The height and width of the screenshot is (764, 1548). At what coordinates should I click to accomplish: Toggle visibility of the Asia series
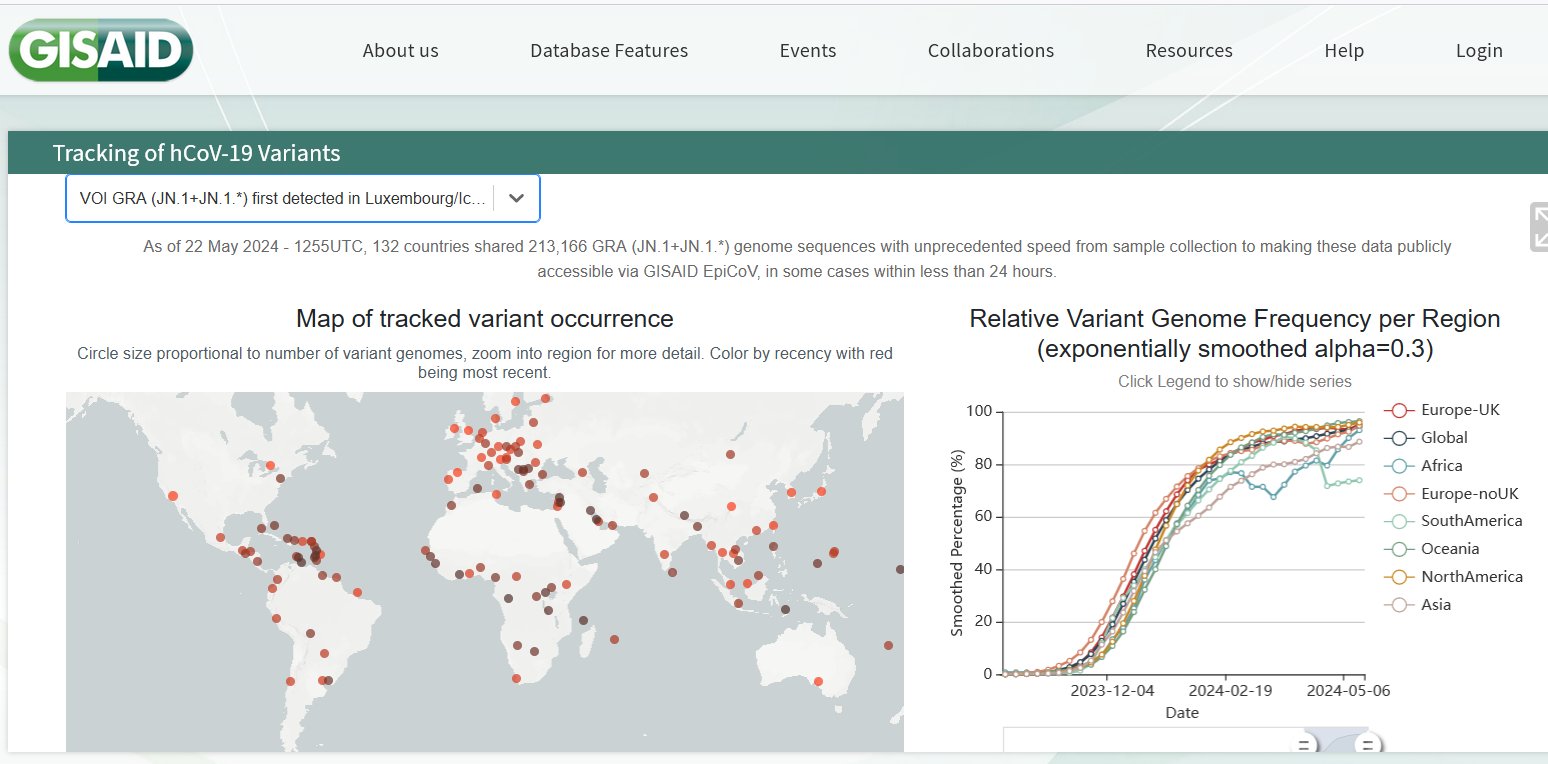(x=1399, y=605)
